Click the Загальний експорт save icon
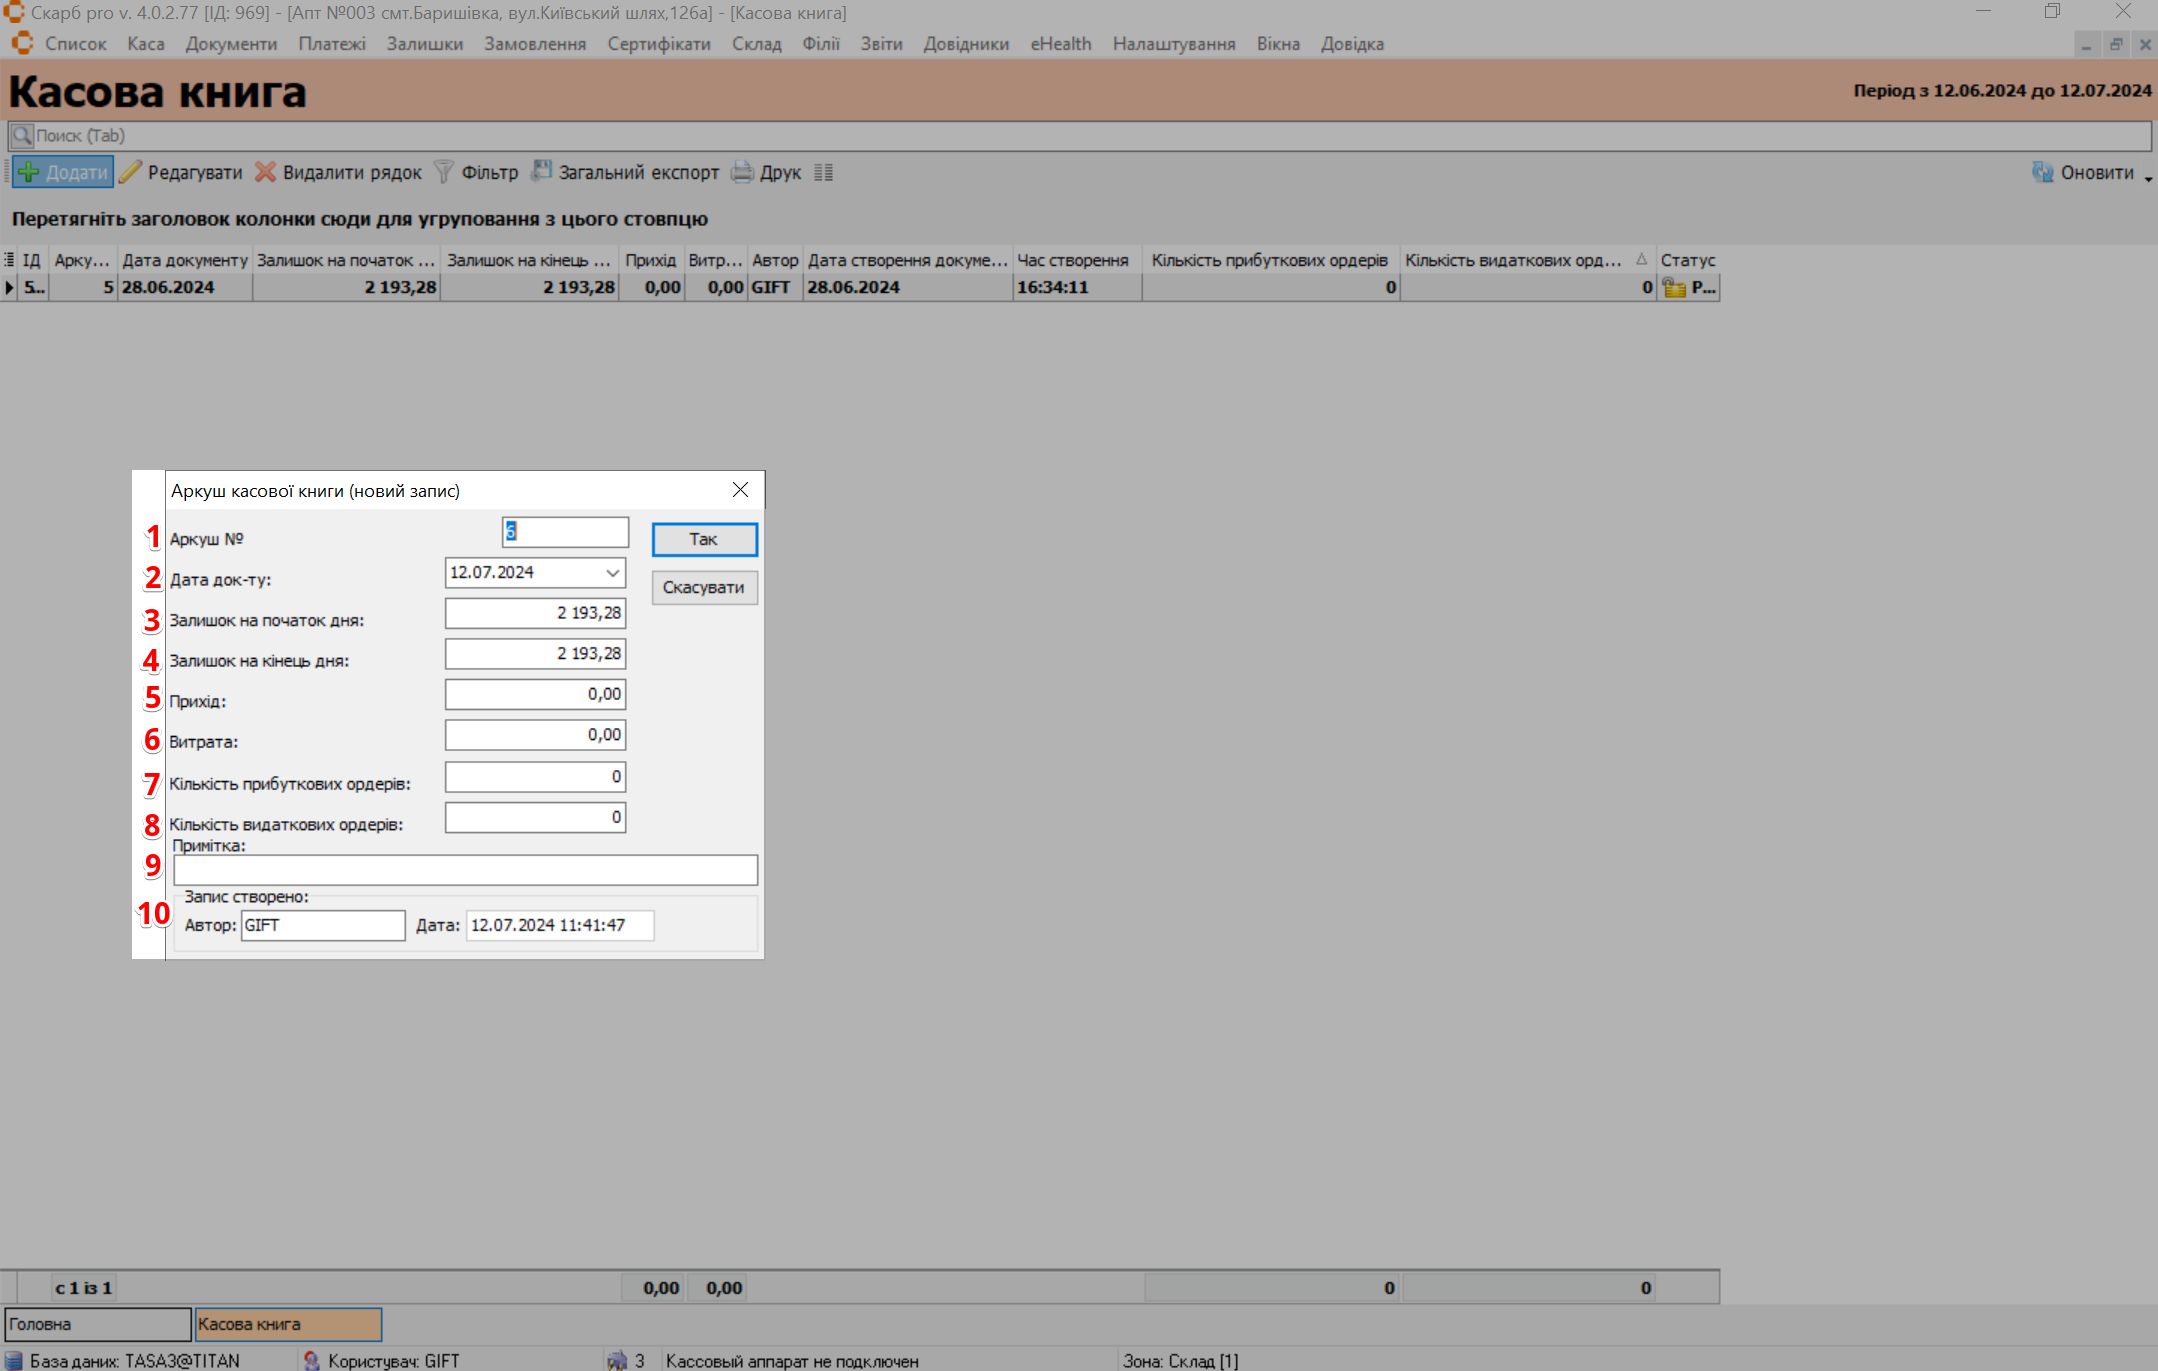The height and width of the screenshot is (1371, 2158). 541,171
